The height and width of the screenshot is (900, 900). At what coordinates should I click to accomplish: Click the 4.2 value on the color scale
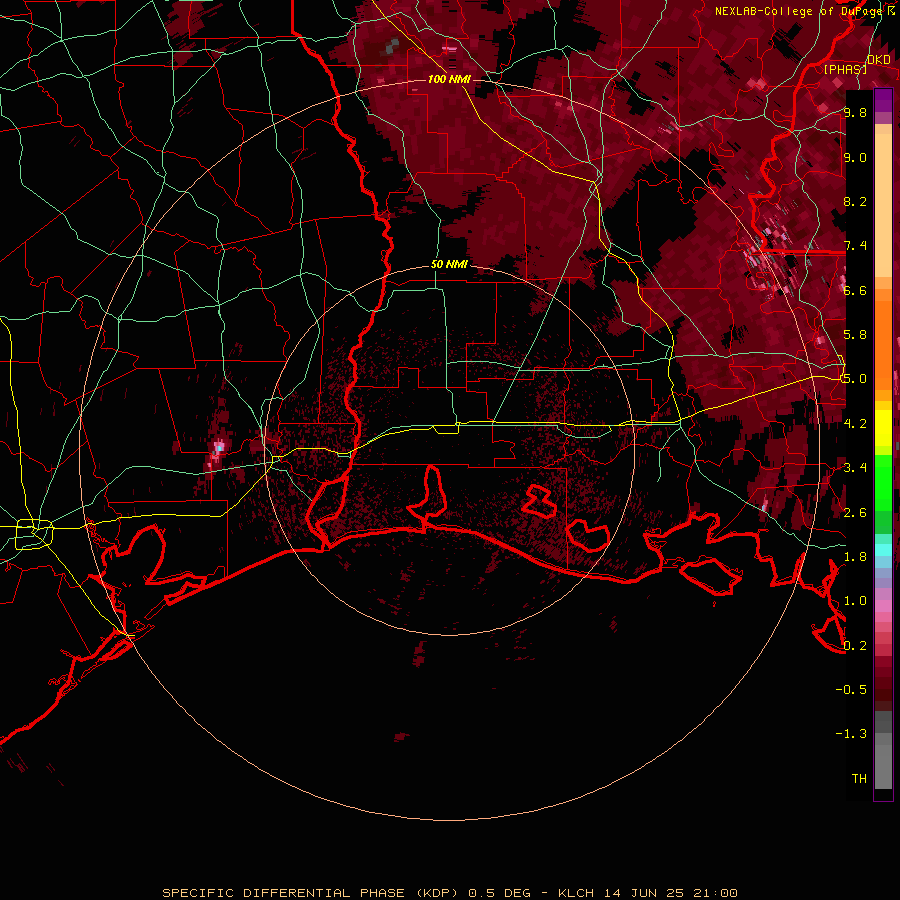855,424
